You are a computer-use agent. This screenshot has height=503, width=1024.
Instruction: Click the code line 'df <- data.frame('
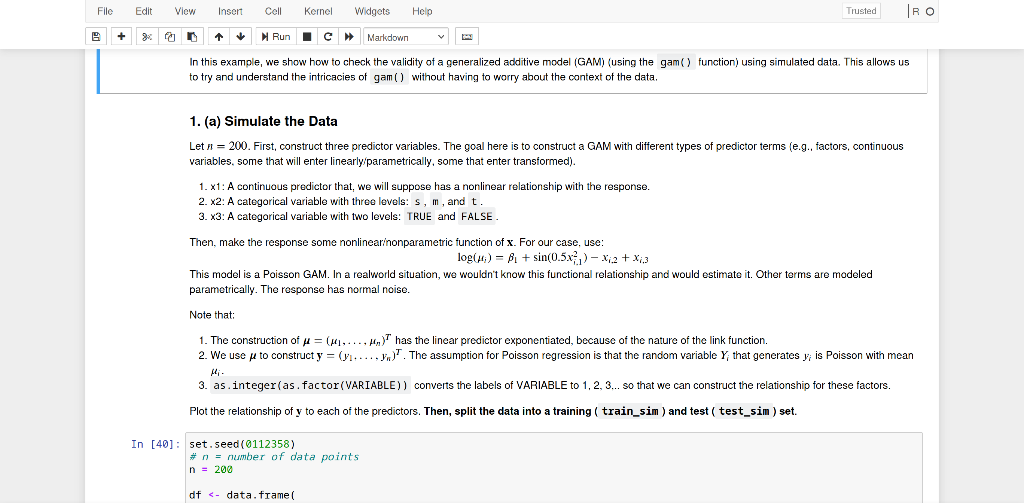[242, 495]
